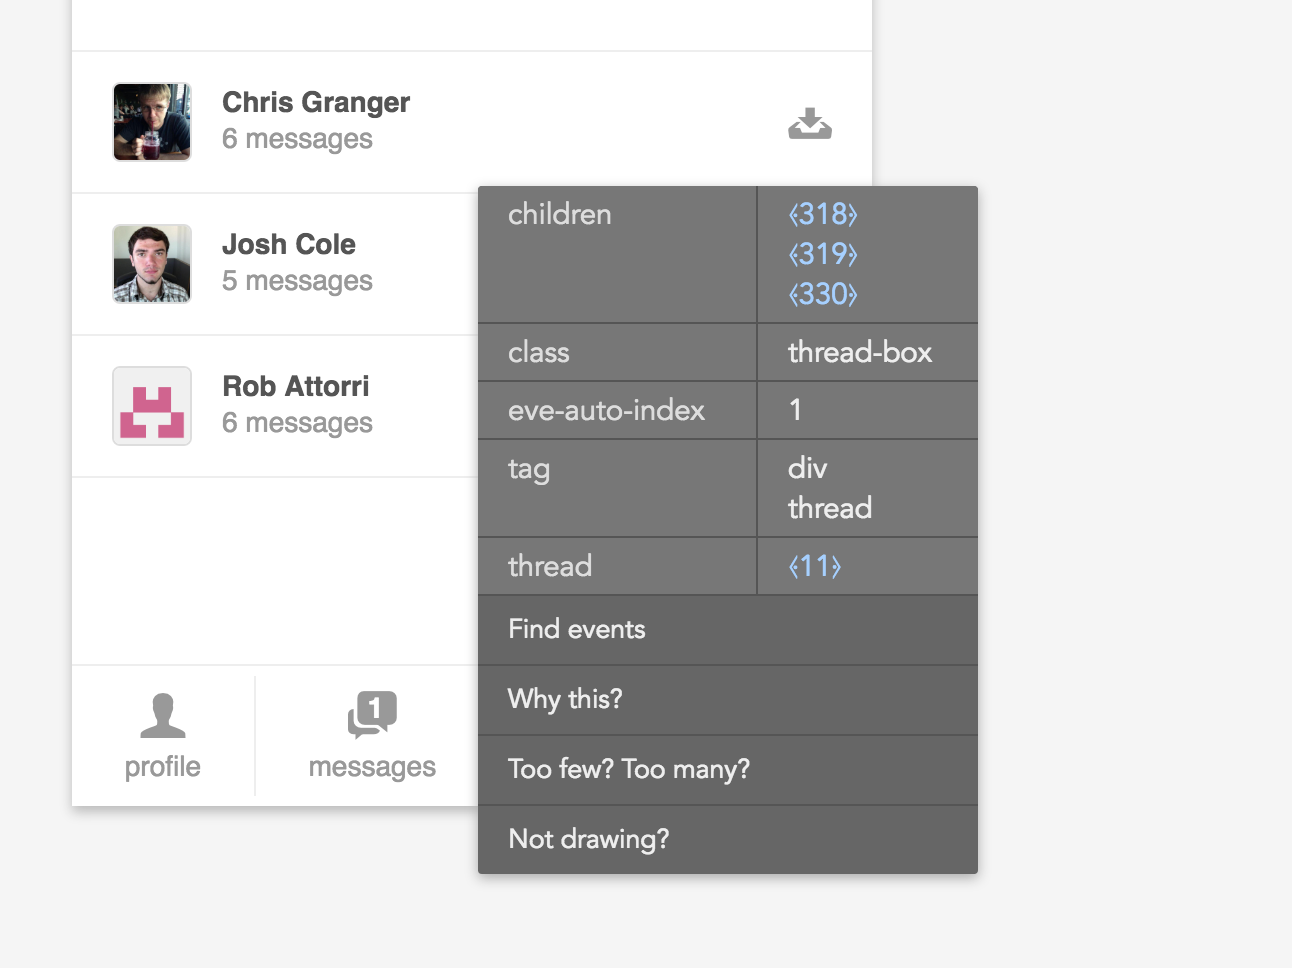This screenshot has width=1292, height=968.
Task: Open the thread record link 11
Action: pyautogui.click(x=815, y=566)
